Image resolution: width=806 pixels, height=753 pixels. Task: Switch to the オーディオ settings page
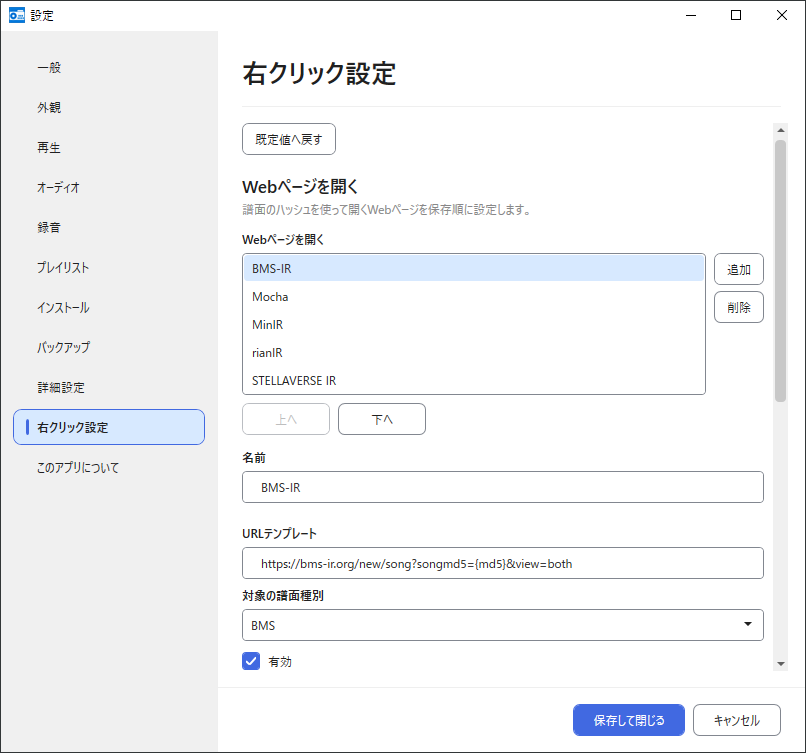point(108,188)
